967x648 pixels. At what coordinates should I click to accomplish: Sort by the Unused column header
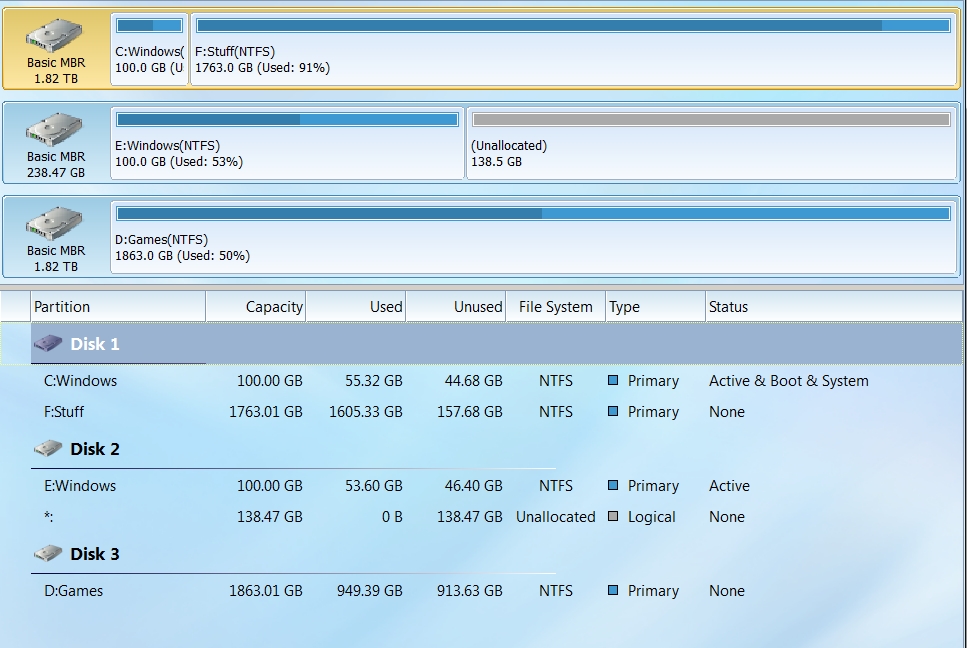click(x=456, y=306)
